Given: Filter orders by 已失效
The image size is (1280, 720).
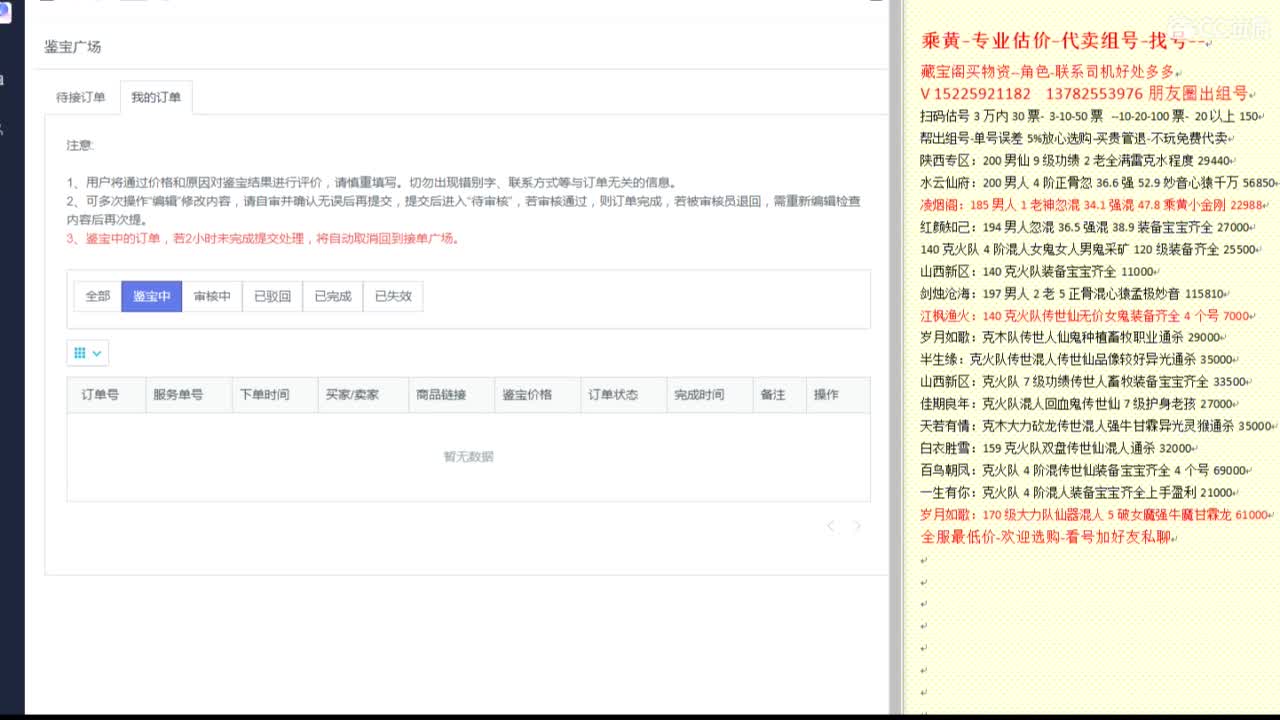Looking at the screenshot, I should 393,296.
